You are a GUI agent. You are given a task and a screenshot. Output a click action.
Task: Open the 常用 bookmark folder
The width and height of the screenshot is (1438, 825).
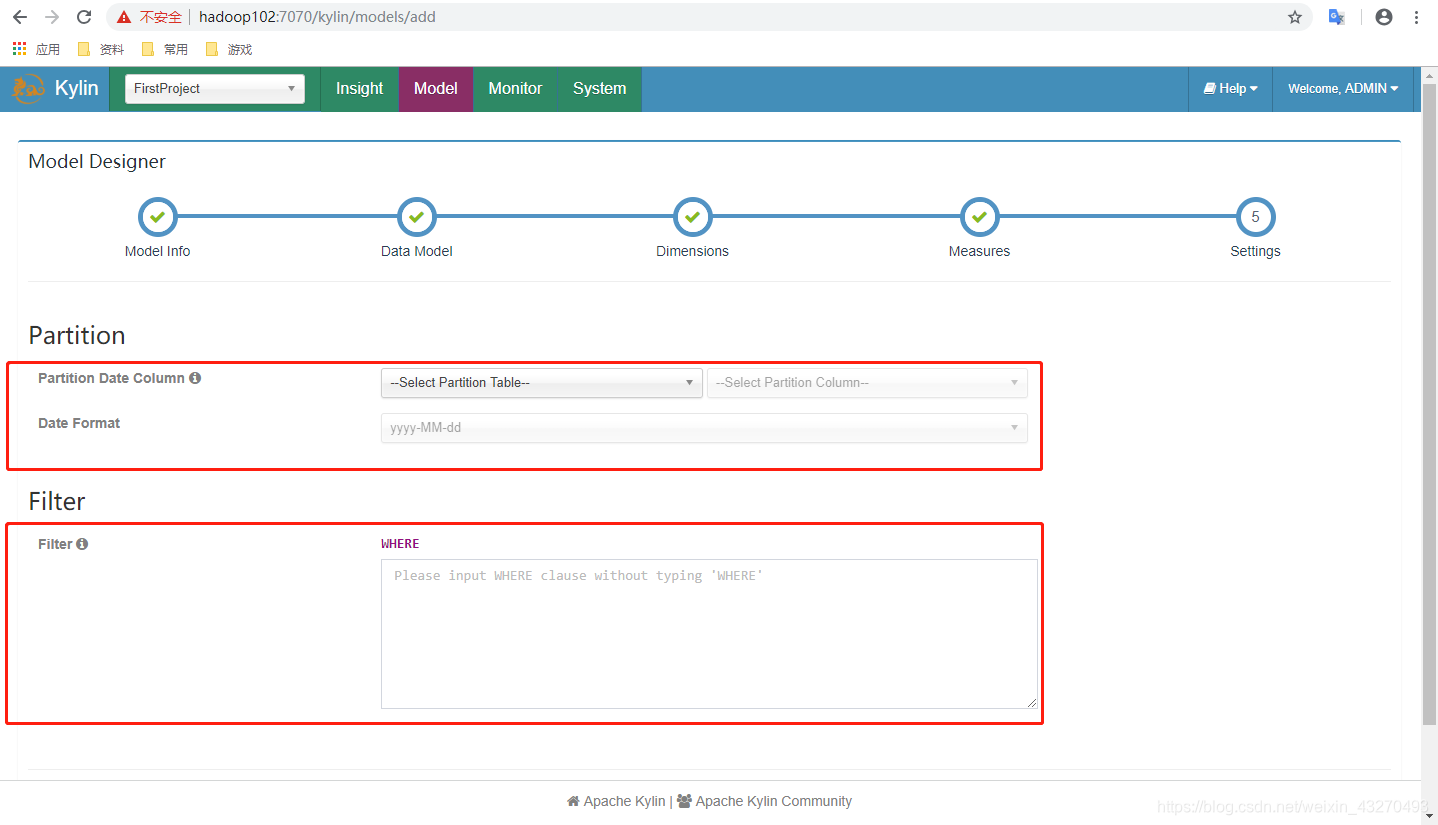(x=165, y=49)
